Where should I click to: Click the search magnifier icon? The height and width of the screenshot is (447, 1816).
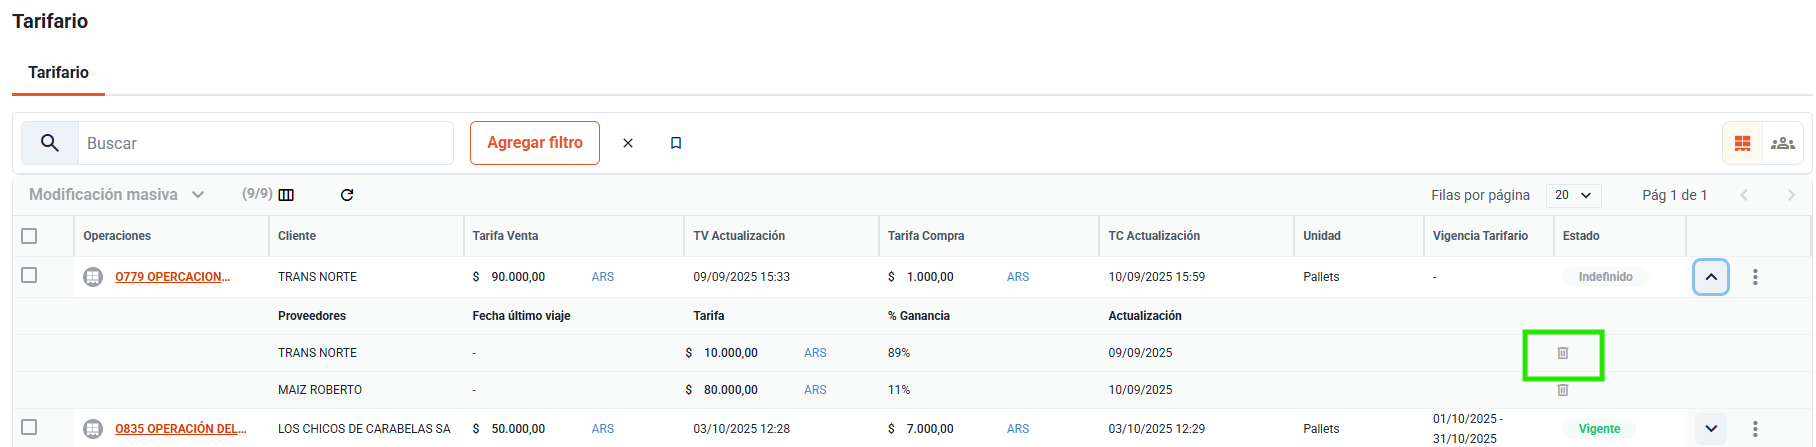49,143
